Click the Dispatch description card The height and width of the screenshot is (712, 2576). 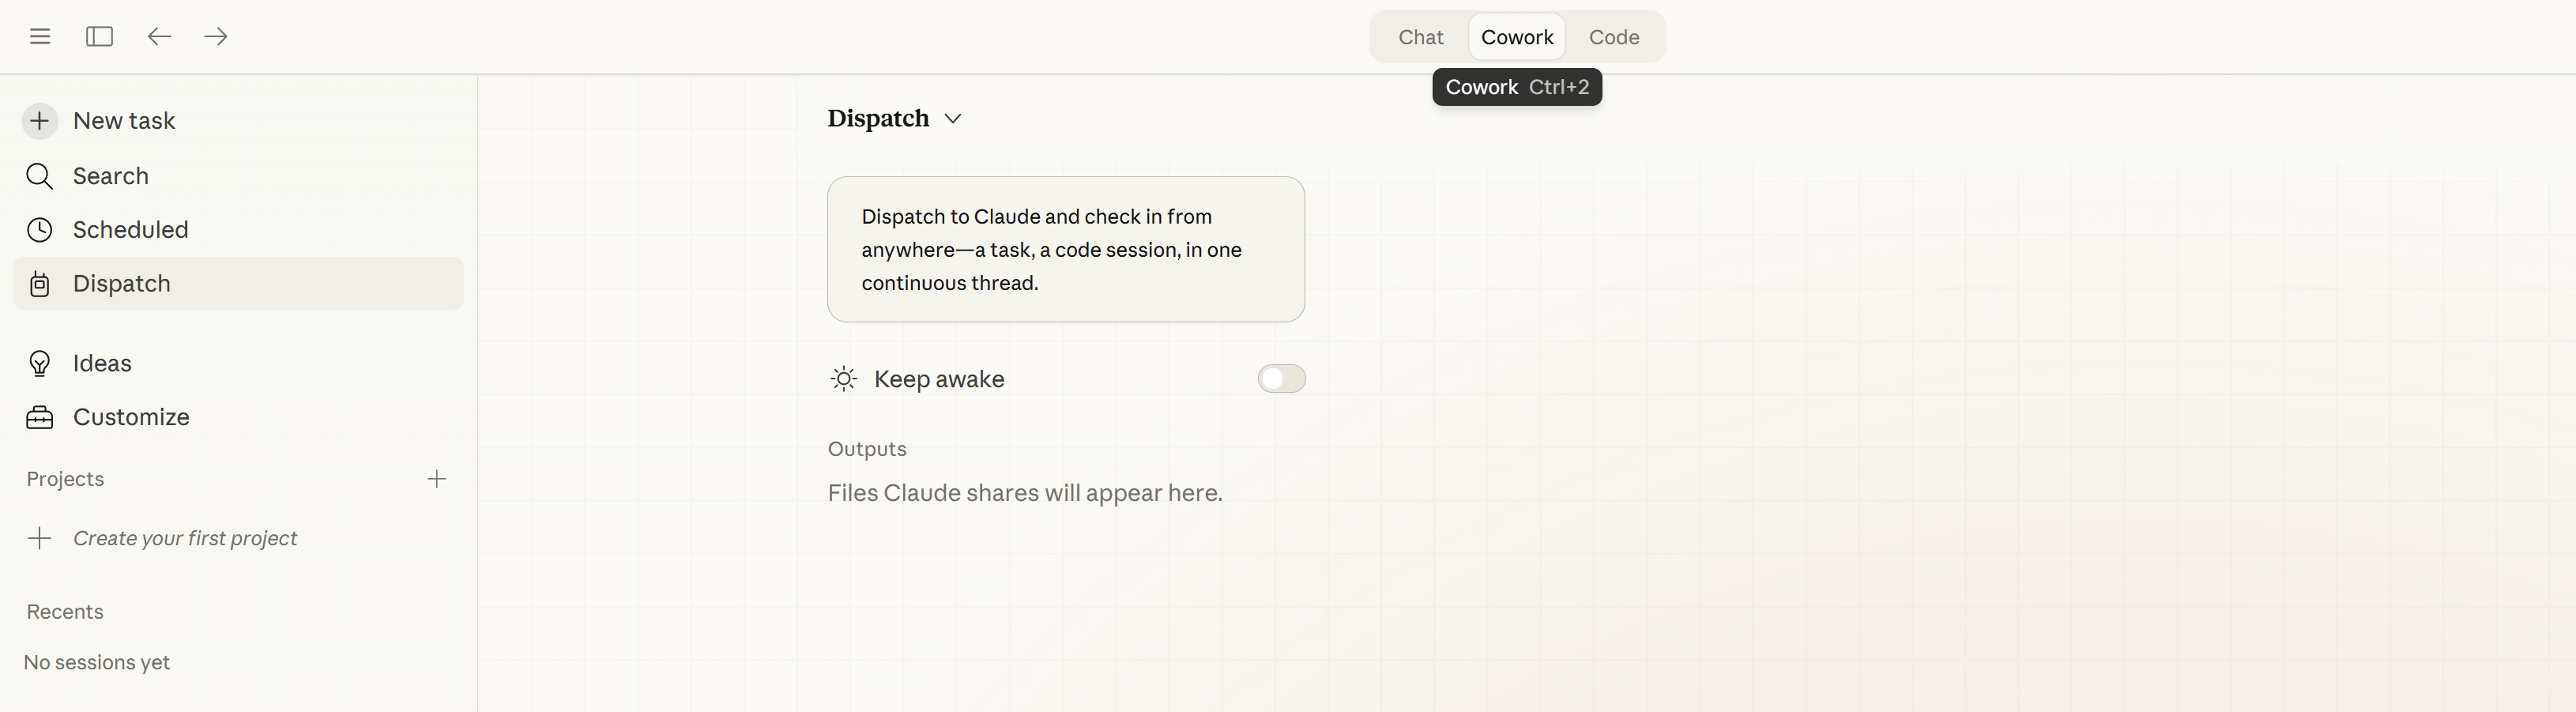coord(1065,249)
